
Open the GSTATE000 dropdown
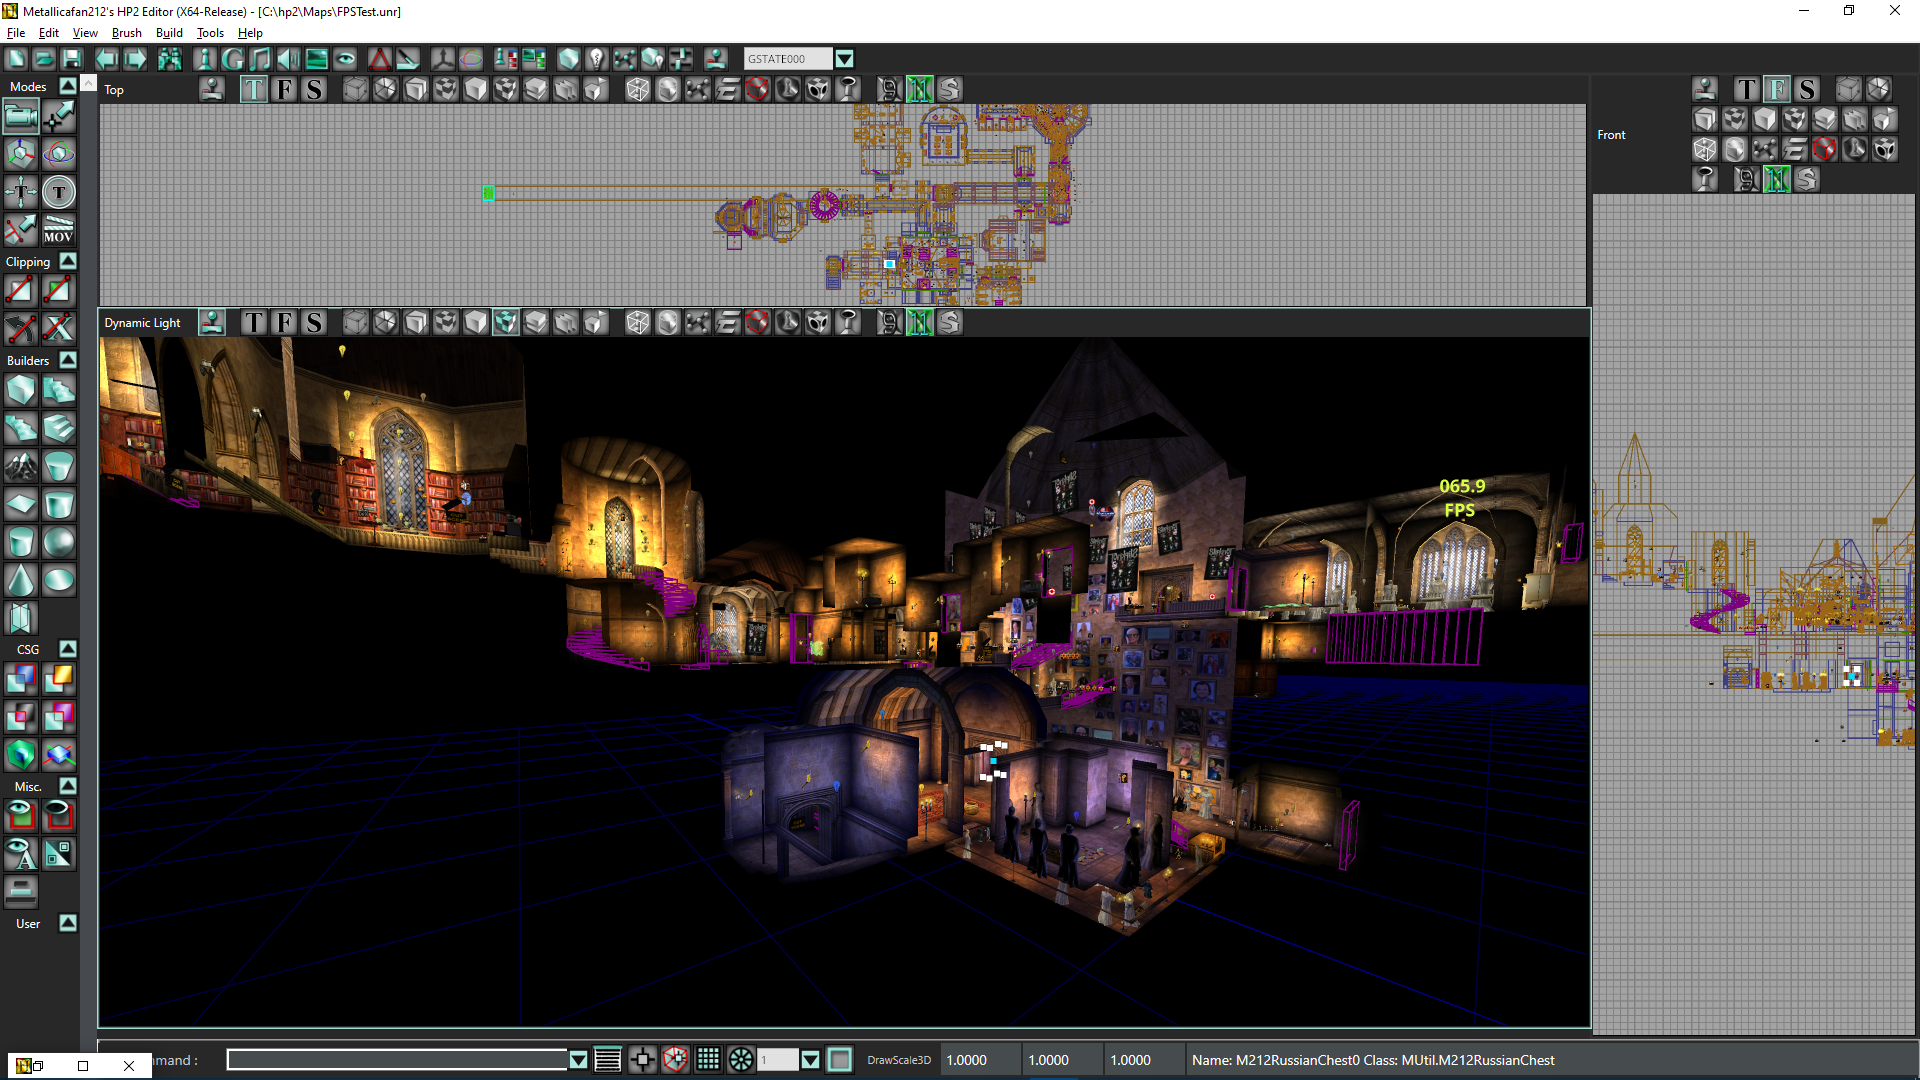(x=845, y=58)
